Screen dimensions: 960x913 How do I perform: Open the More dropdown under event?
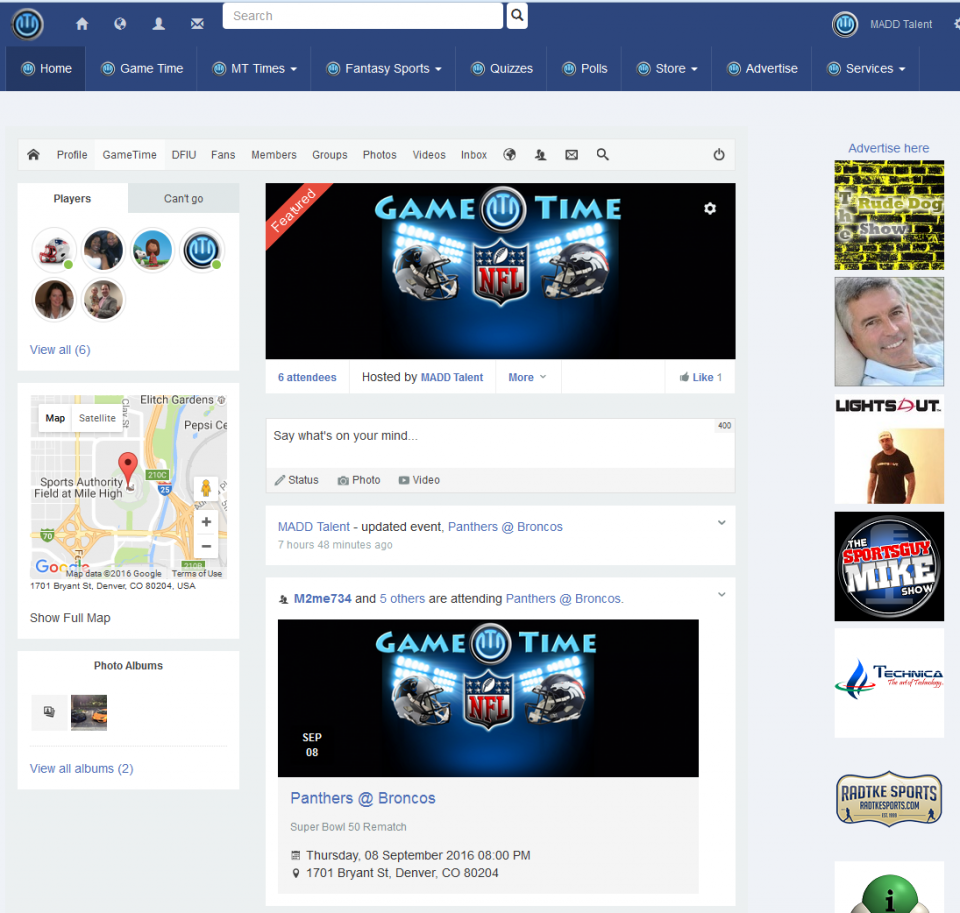[527, 377]
